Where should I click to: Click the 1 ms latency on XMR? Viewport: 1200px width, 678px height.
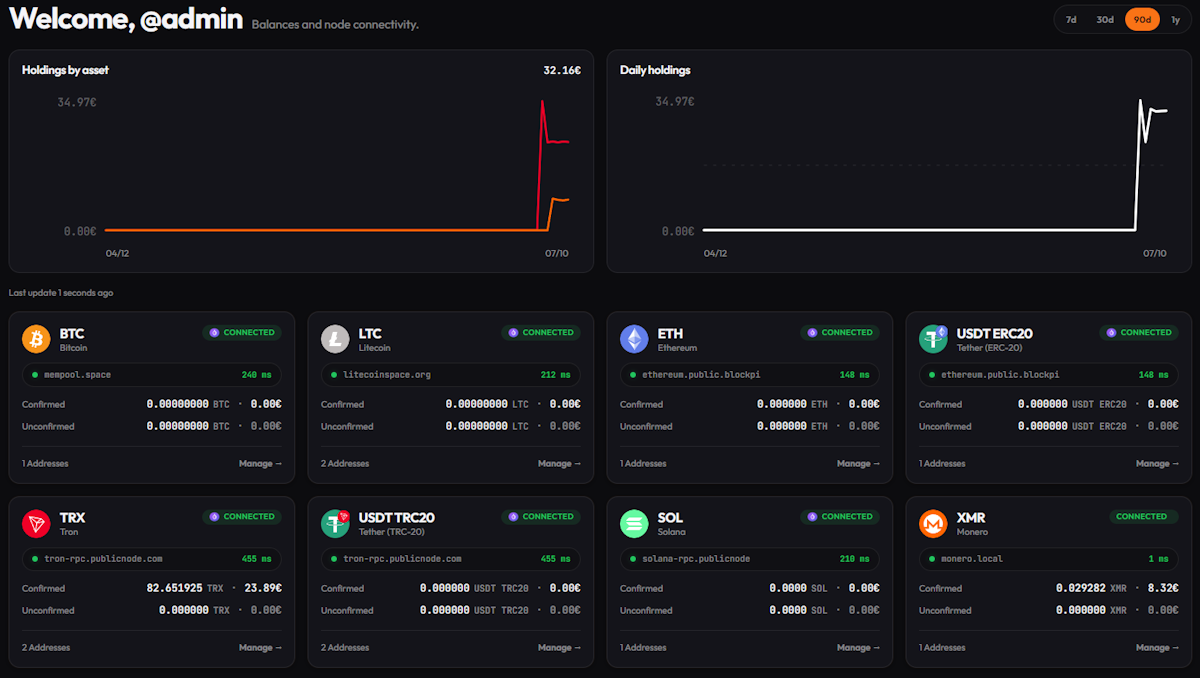(x=1159, y=559)
